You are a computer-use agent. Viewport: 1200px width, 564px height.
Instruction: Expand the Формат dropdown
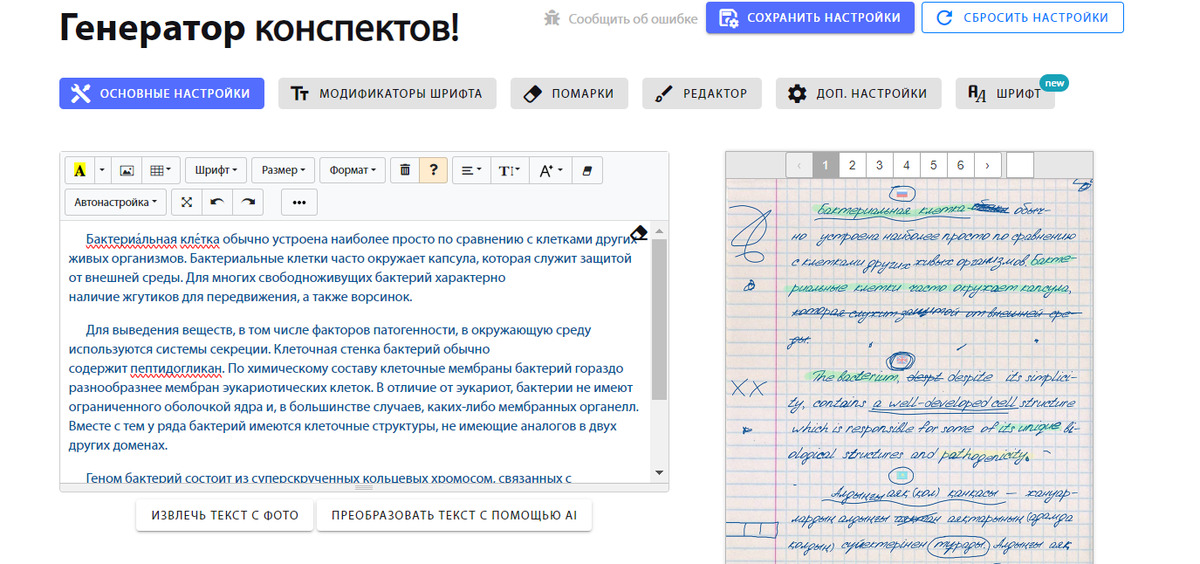click(x=353, y=170)
